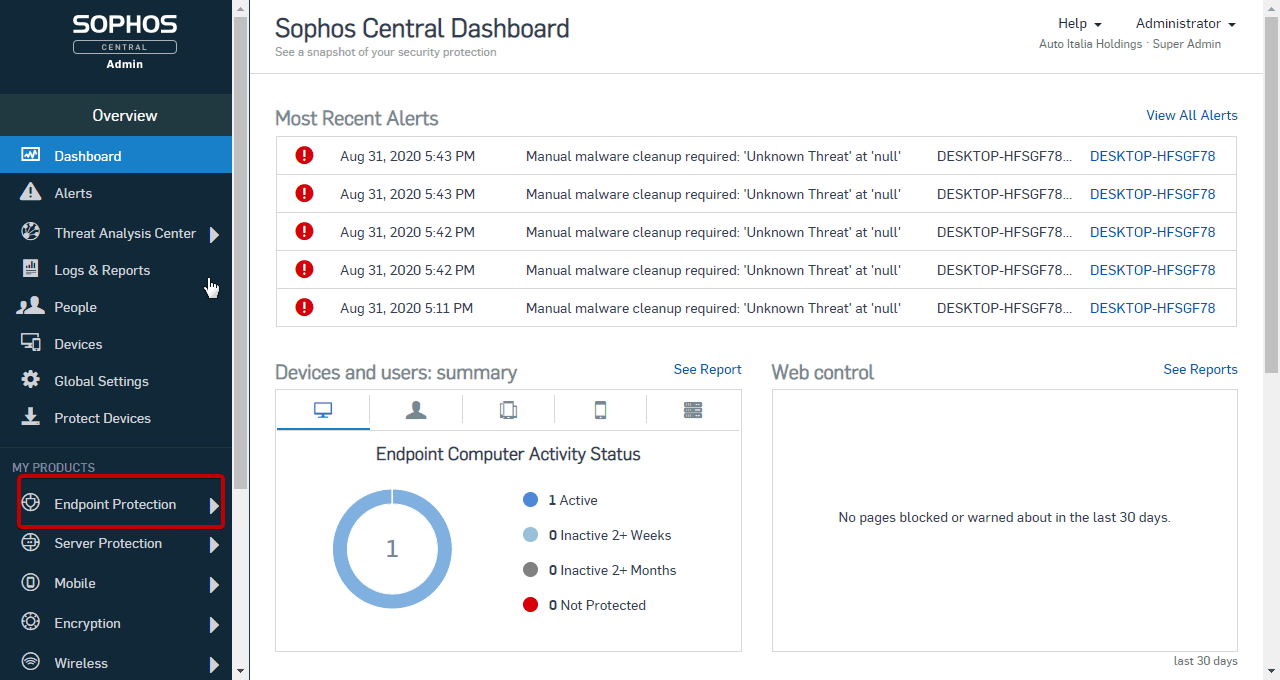Image resolution: width=1280 pixels, height=680 pixels.
Task: Click the Threat Analysis Center icon
Action: coord(31,232)
